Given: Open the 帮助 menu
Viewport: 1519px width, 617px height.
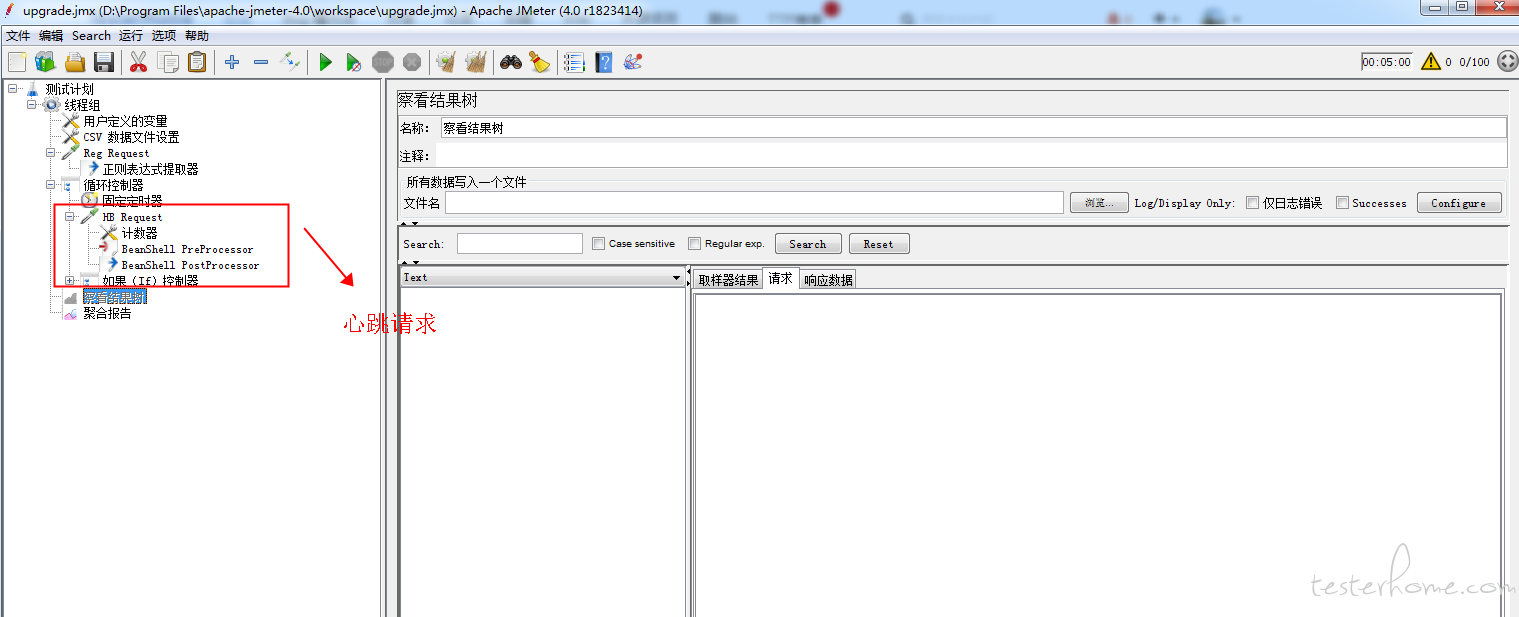Looking at the screenshot, I should coord(197,36).
